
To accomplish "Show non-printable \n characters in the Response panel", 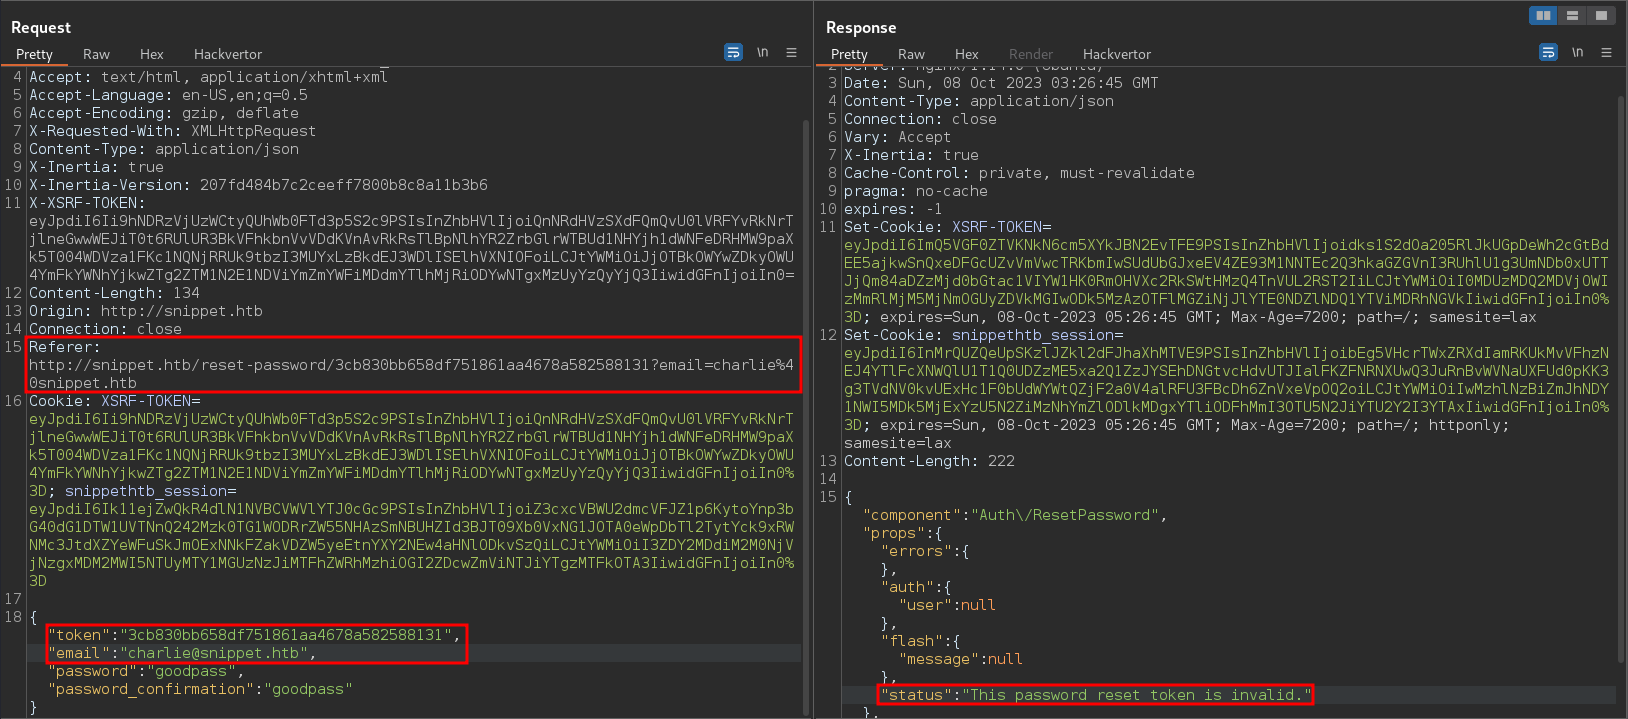I will (x=1578, y=52).
